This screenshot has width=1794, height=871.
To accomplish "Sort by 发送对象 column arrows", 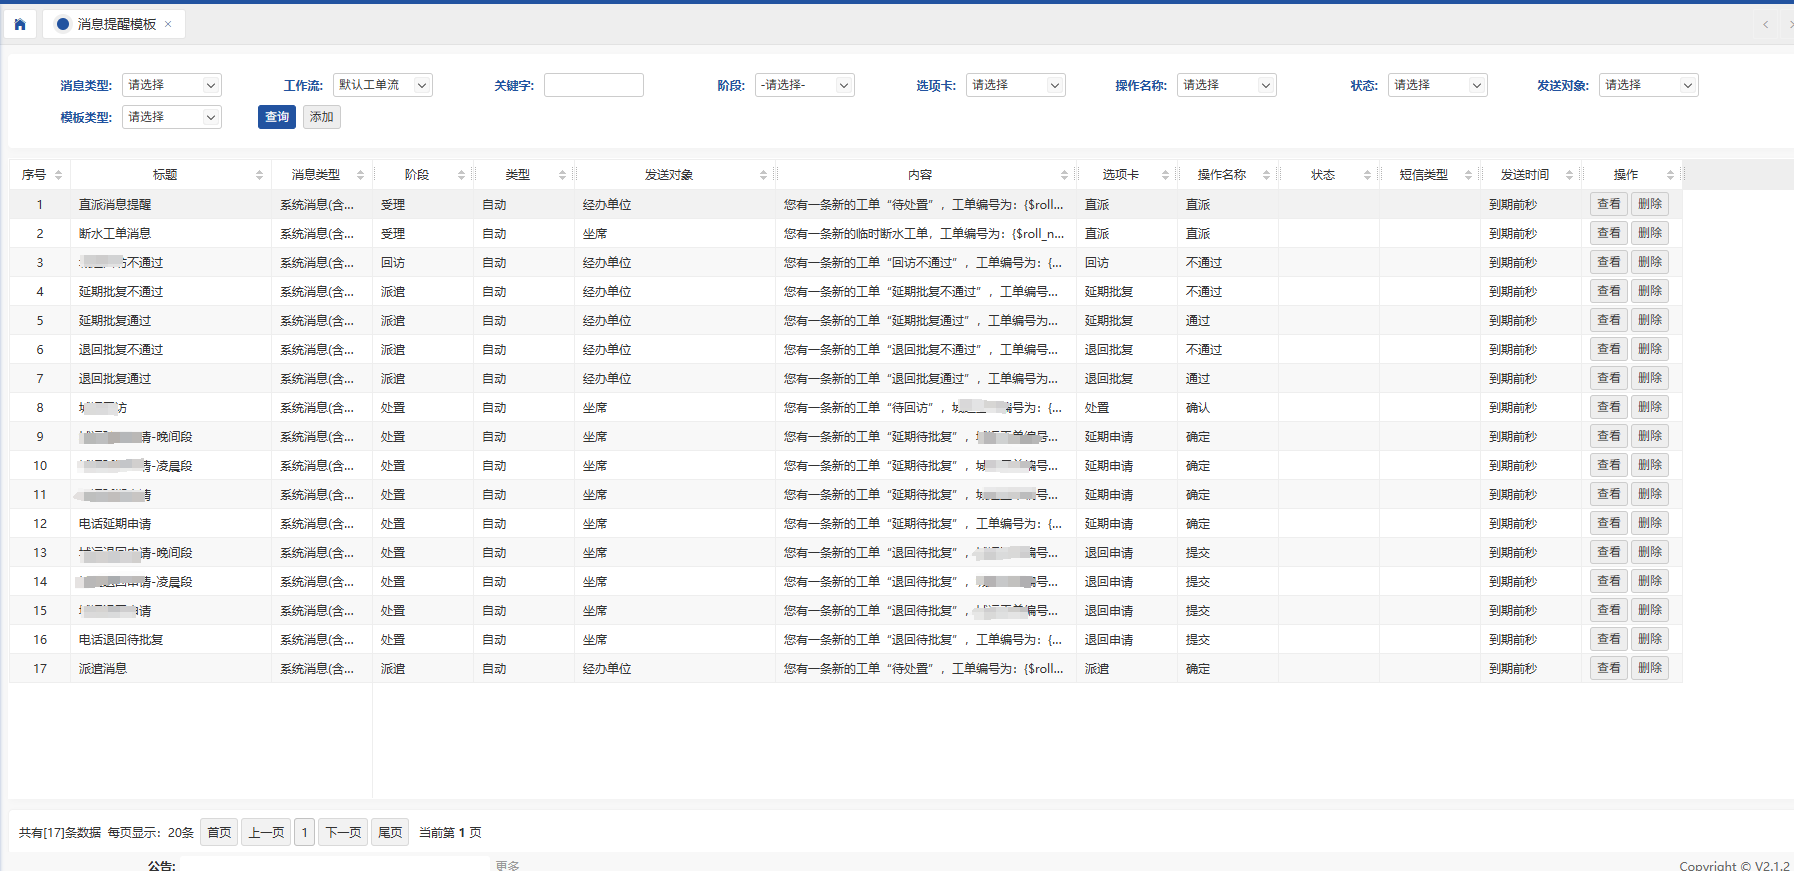I will tap(764, 175).
